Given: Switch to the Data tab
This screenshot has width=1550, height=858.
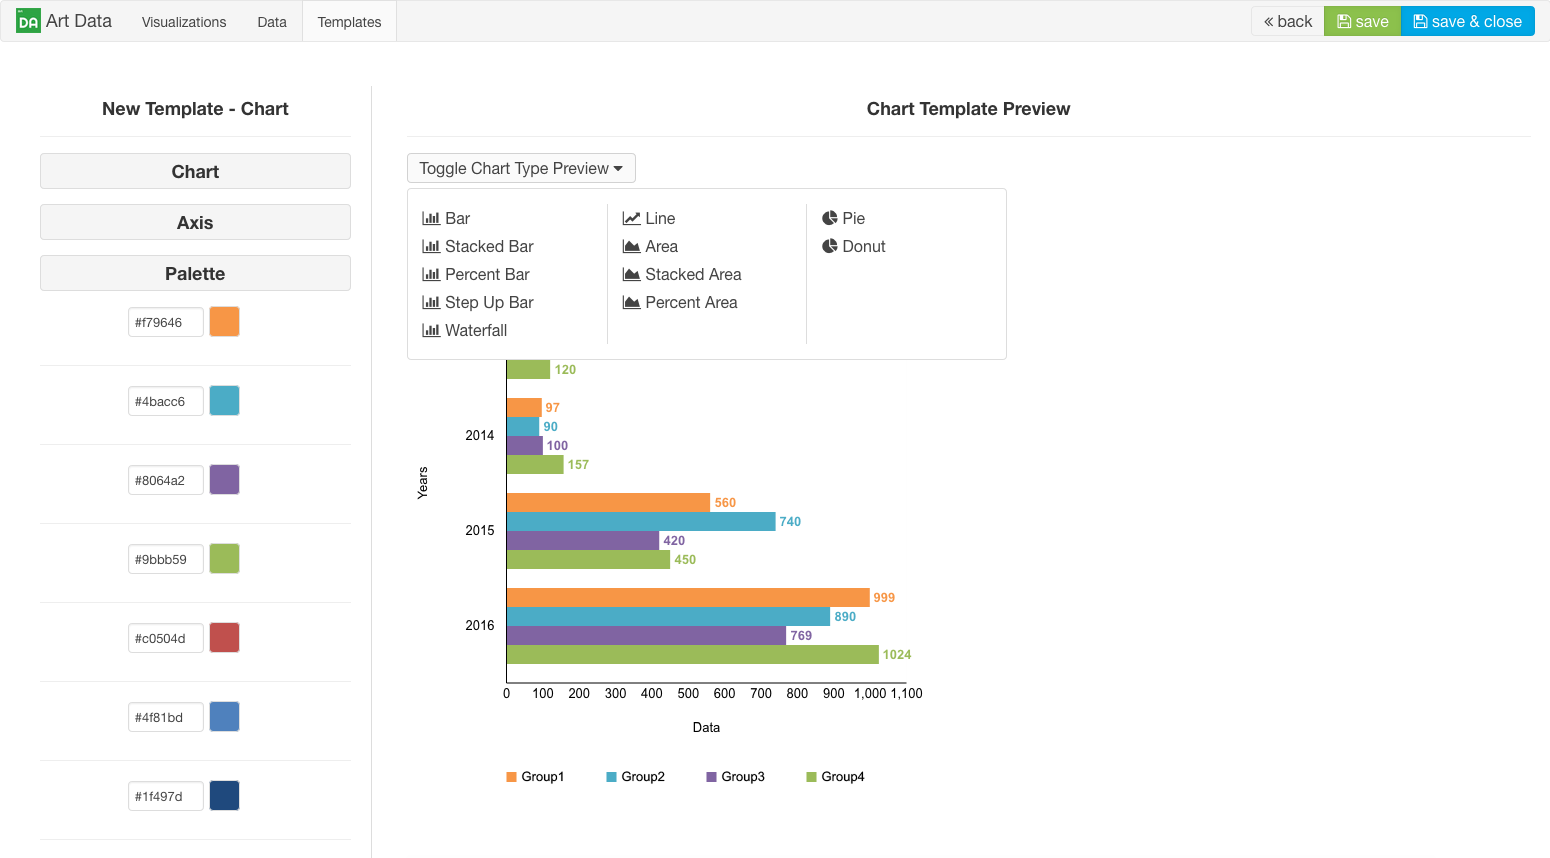Looking at the screenshot, I should tap(272, 22).
